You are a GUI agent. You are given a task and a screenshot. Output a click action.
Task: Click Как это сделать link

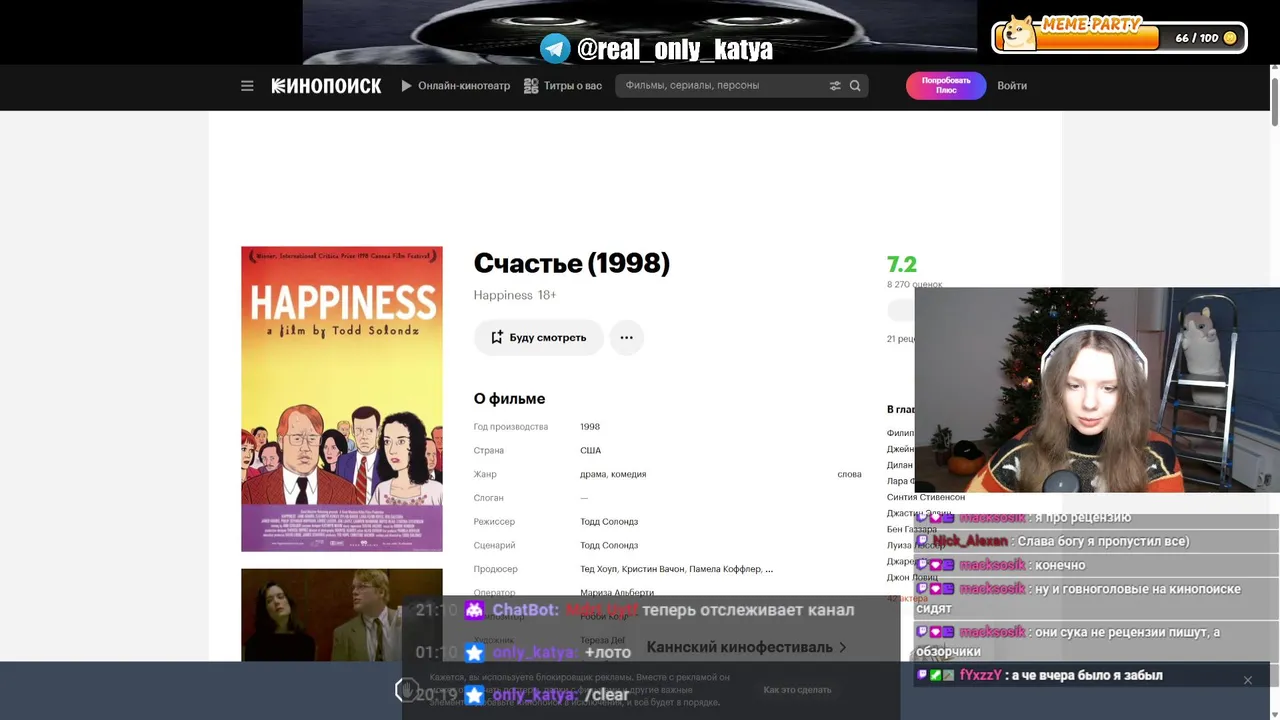coord(797,689)
